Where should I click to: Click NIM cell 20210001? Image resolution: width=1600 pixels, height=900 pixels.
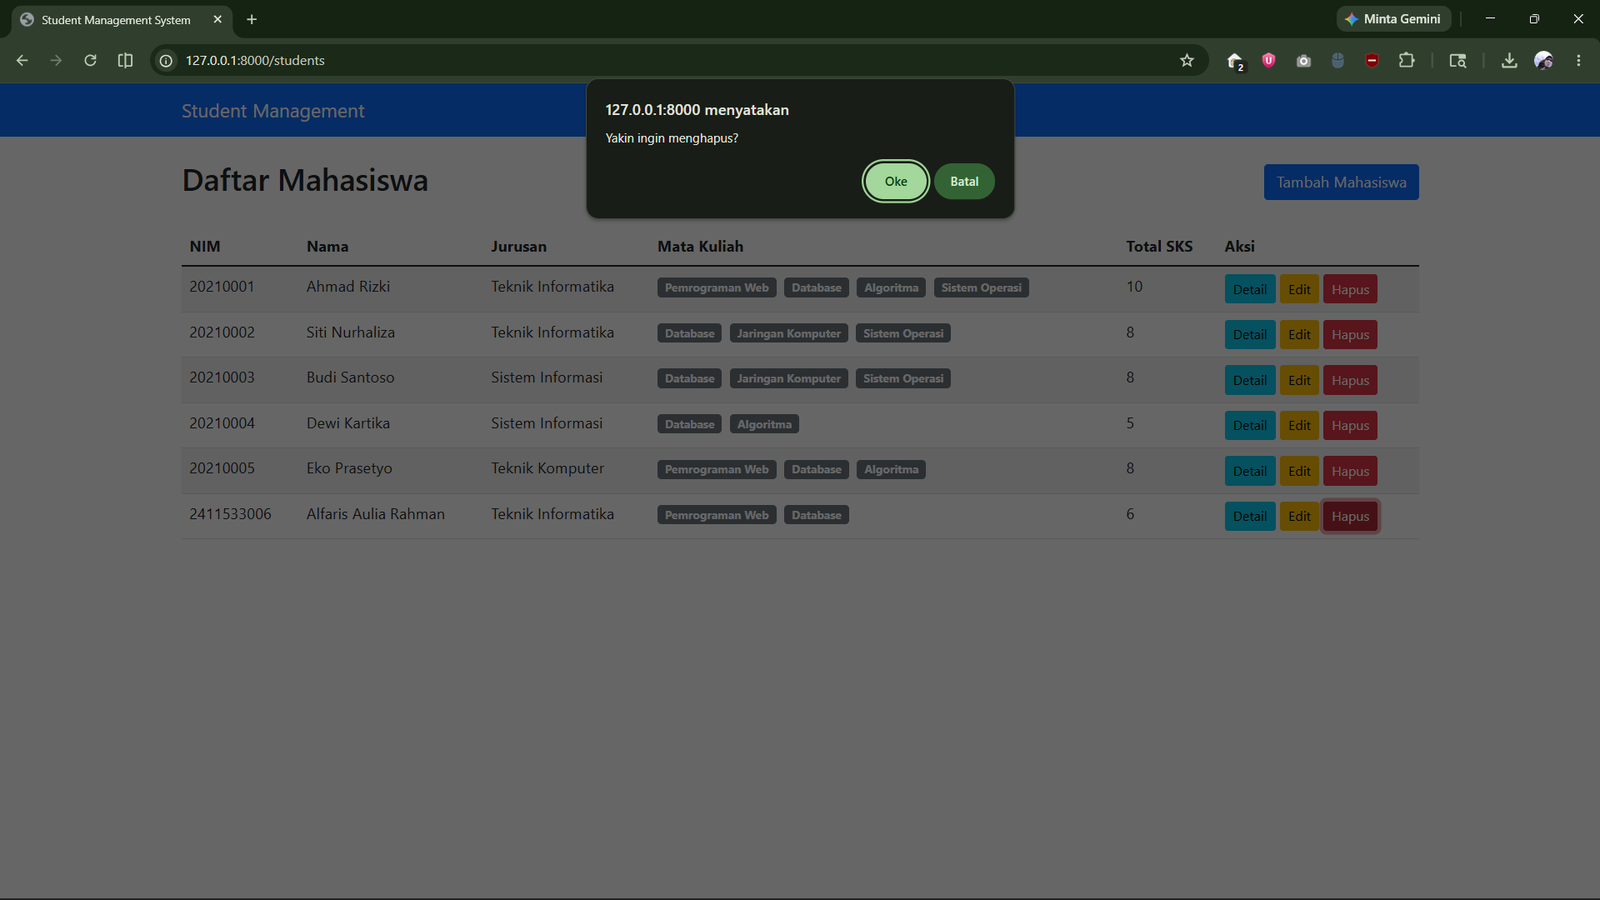tap(222, 286)
